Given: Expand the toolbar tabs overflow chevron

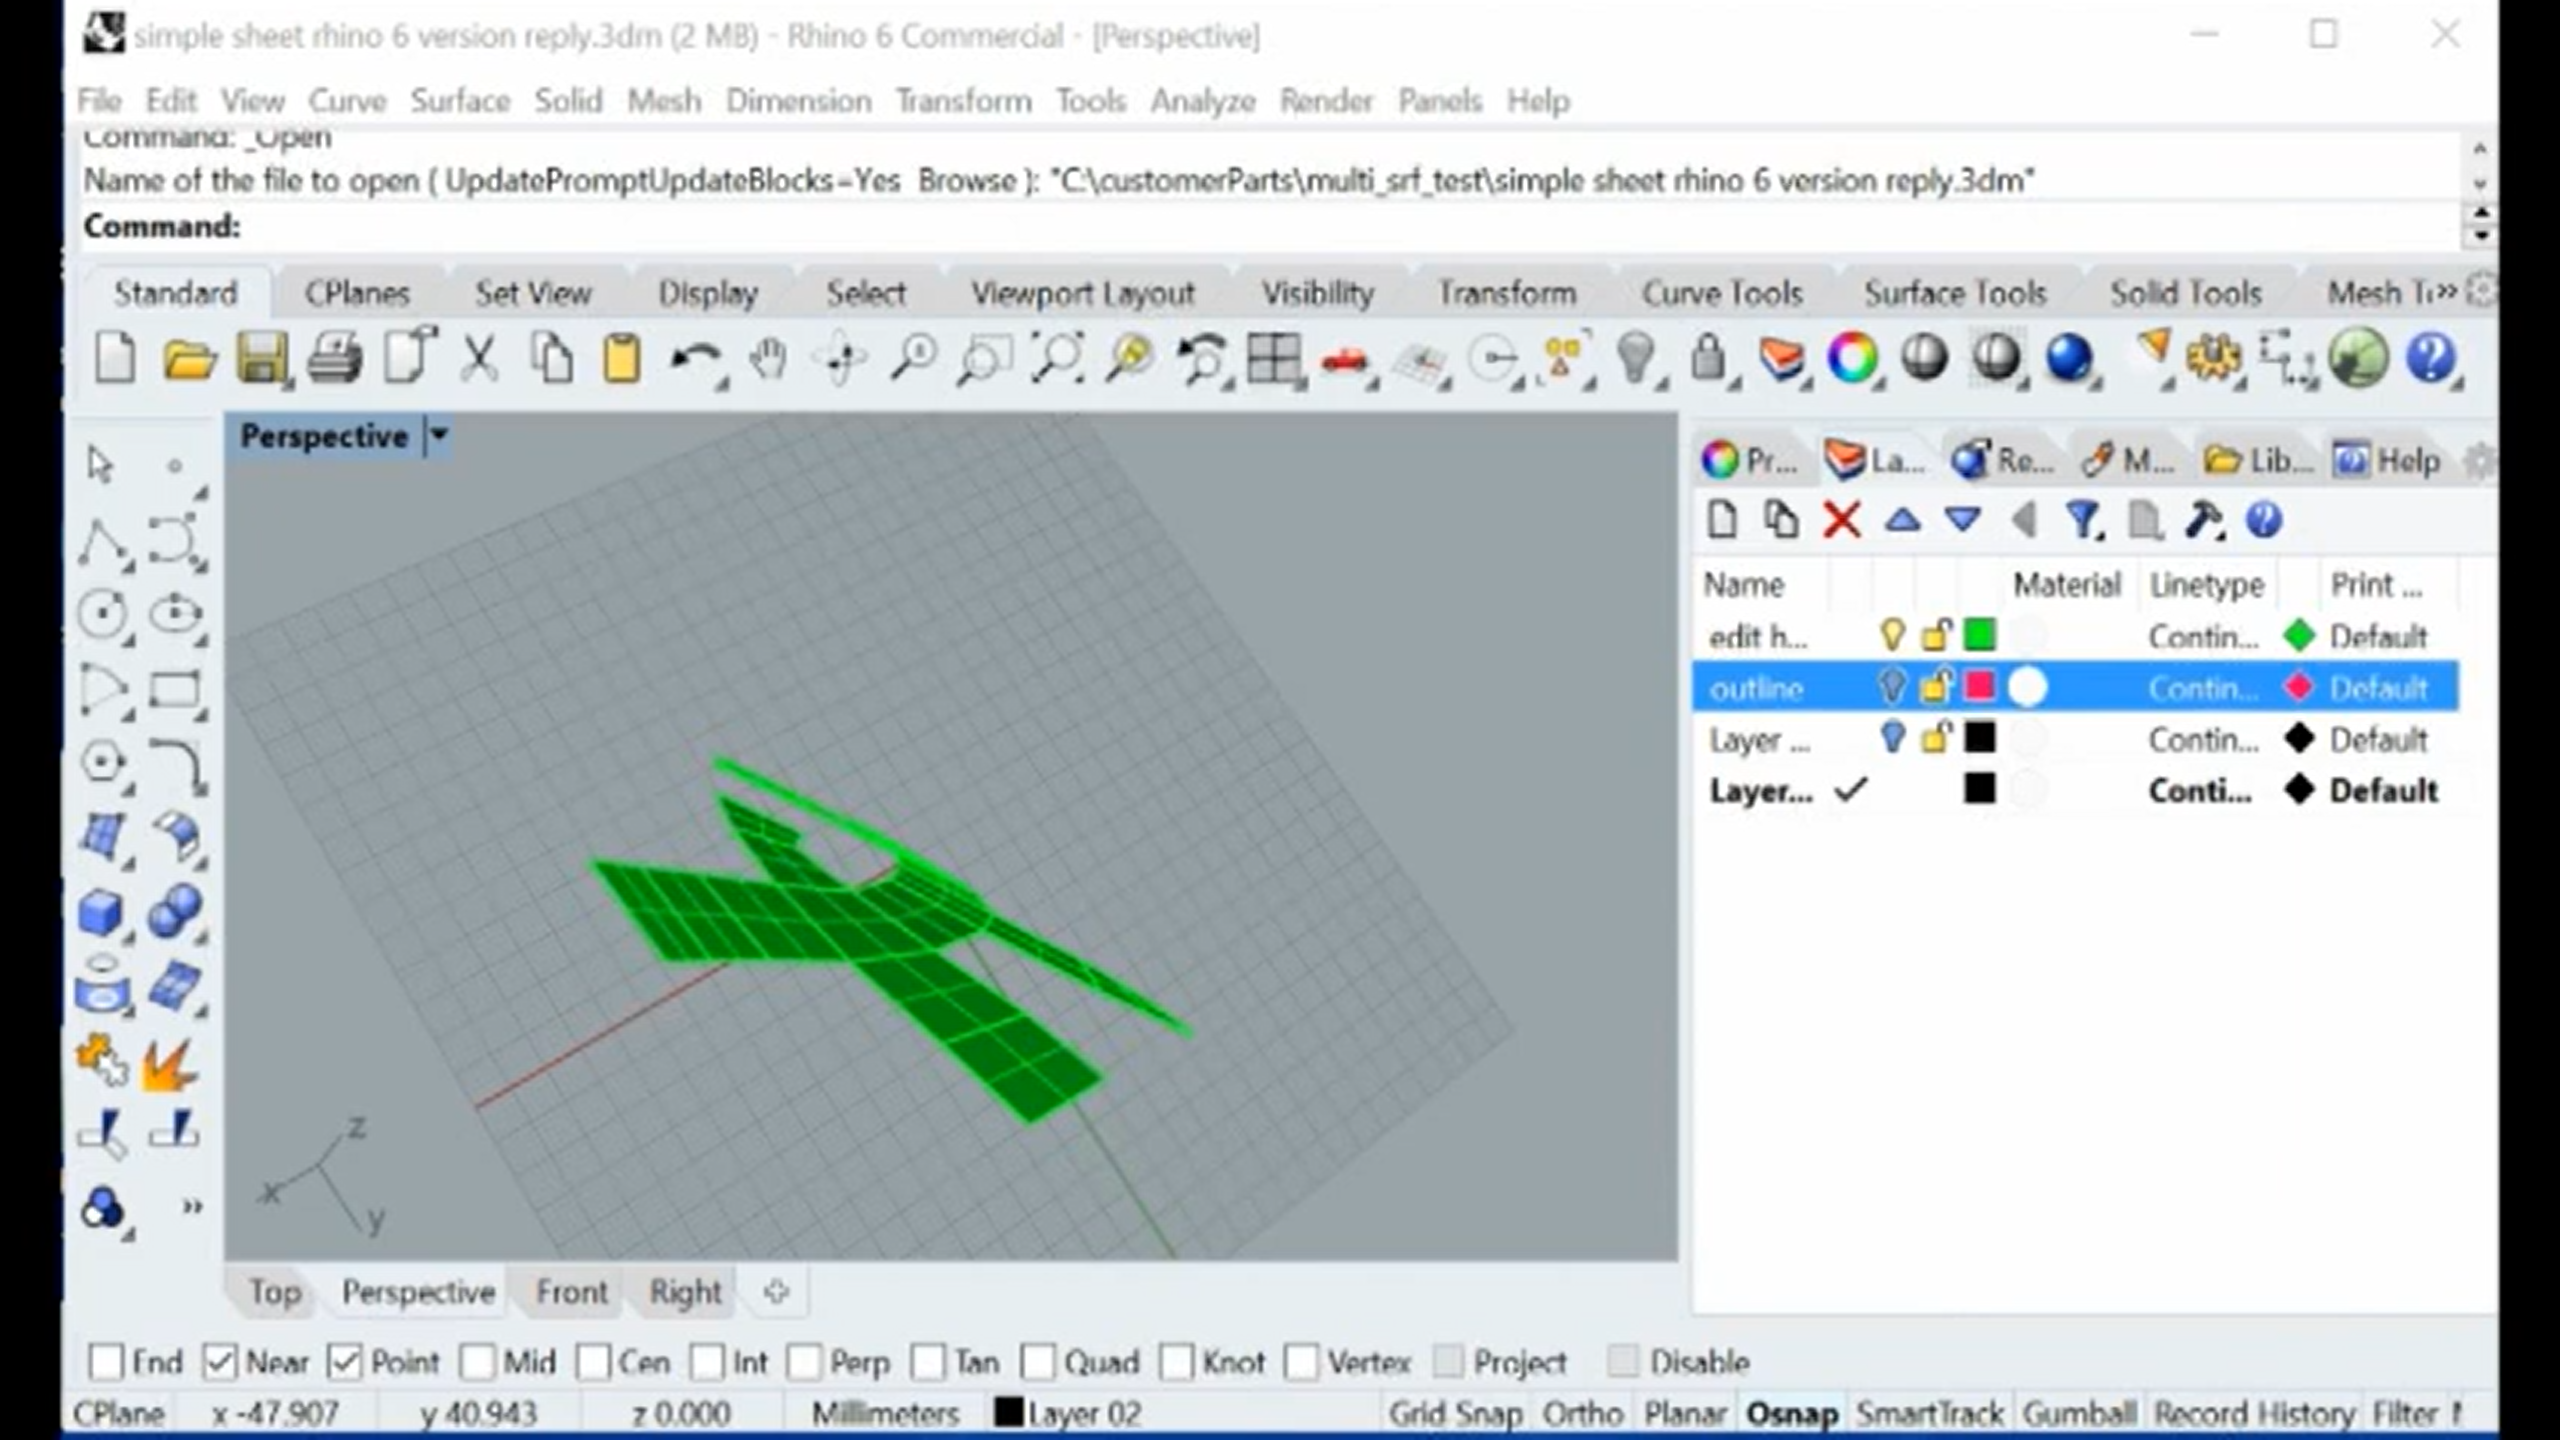Looking at the screenshot, I should click(x=2445, y=292).
